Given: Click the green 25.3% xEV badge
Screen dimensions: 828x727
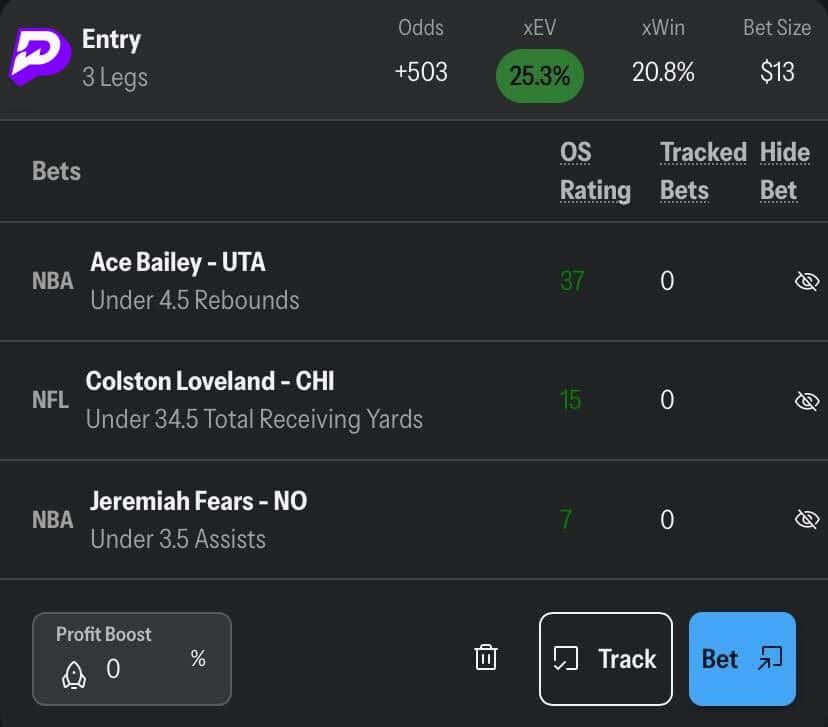Looking at the screenshot, I should pyautogui.click(x=540, y=75).
